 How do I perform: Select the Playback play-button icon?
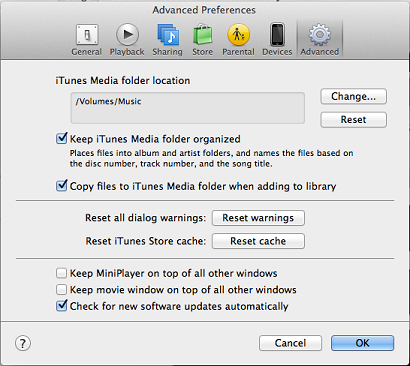[x=127, y=35]
